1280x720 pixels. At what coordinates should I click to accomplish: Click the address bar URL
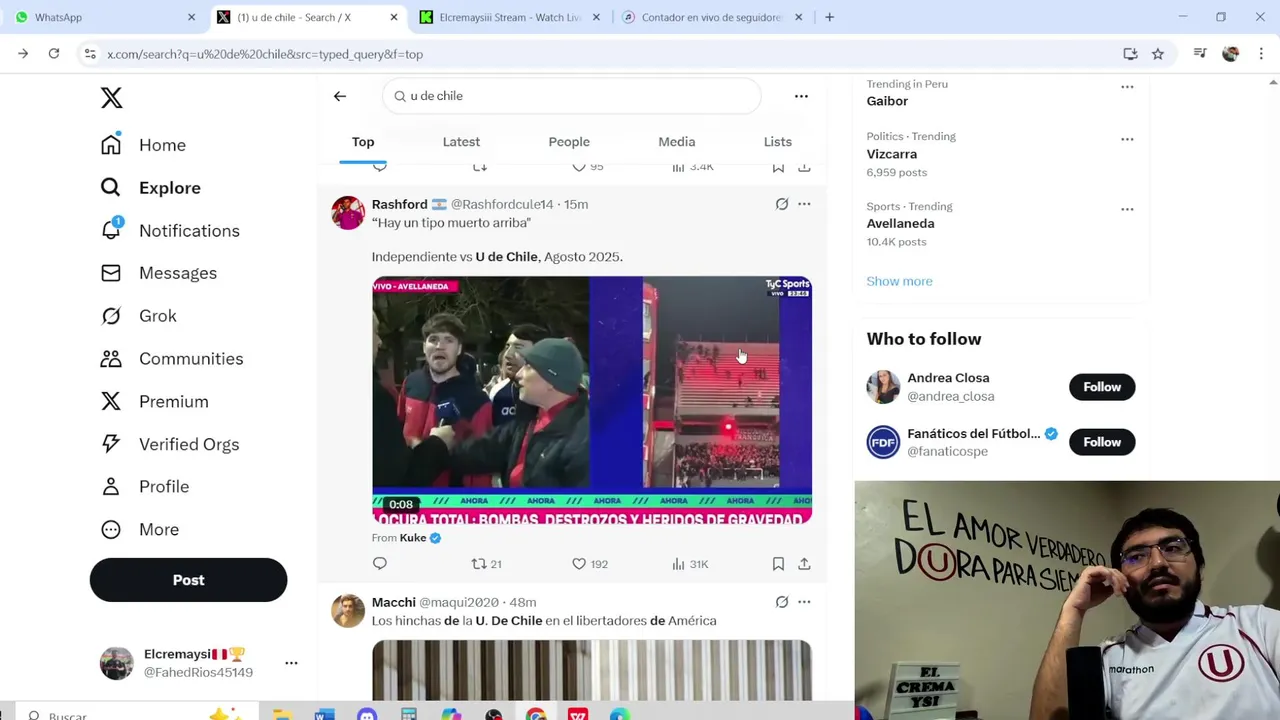(x=265, y=54)
